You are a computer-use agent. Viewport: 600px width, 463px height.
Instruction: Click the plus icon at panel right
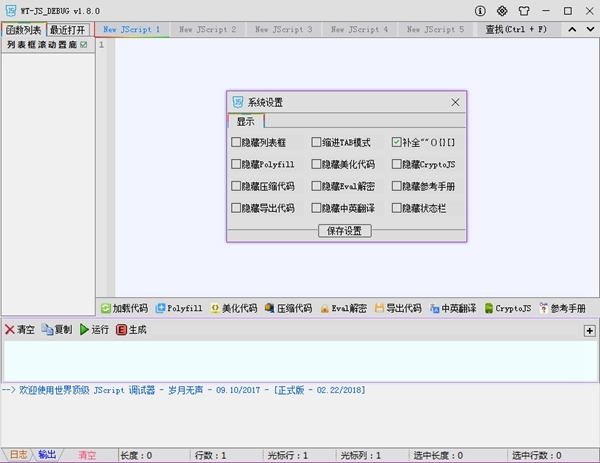pyautogui.click(x=590, y=331)
